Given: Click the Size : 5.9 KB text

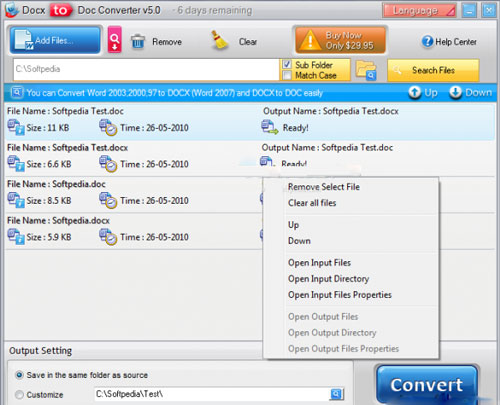Looking at the screenshot, I should [49, 237].
